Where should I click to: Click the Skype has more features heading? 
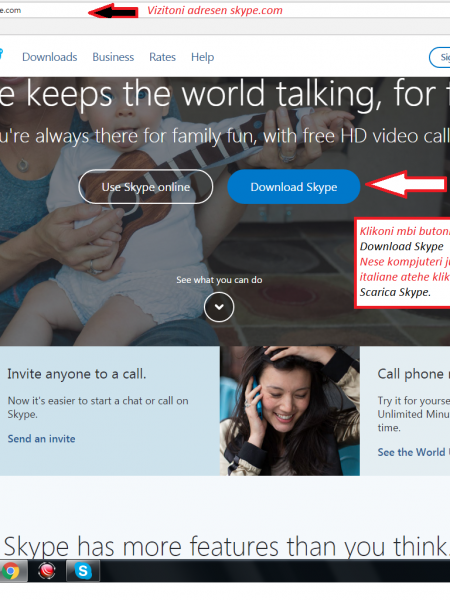click(226, 546)
